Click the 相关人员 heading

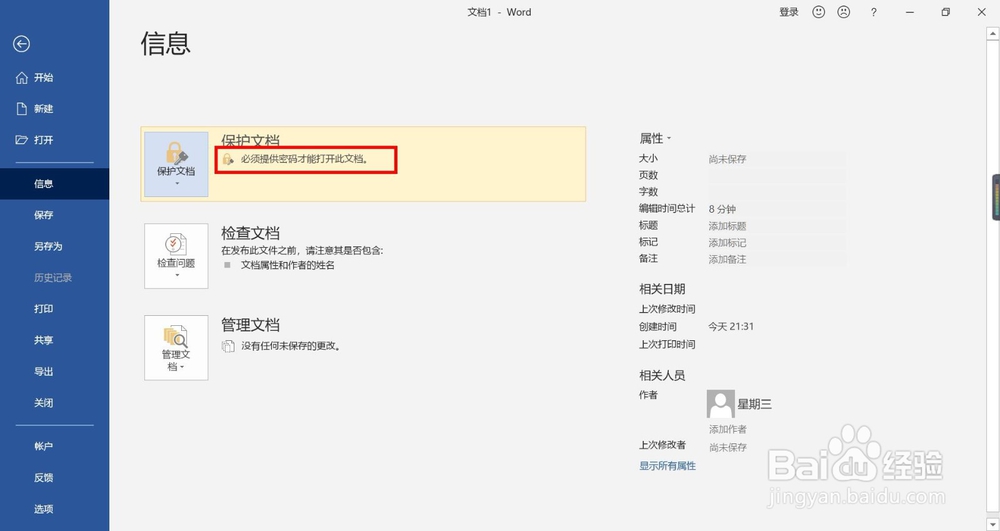coord(662,375)
